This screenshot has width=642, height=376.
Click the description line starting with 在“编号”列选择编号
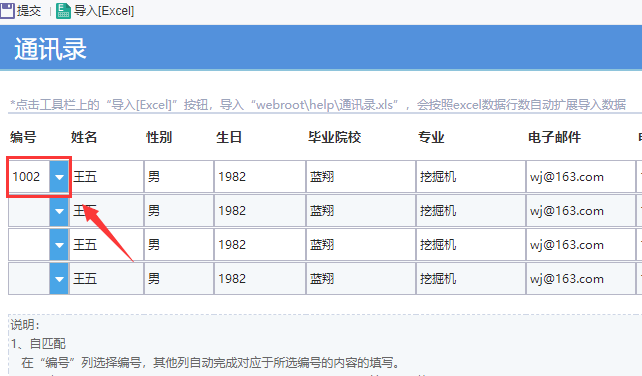click(x=210, y=362)
